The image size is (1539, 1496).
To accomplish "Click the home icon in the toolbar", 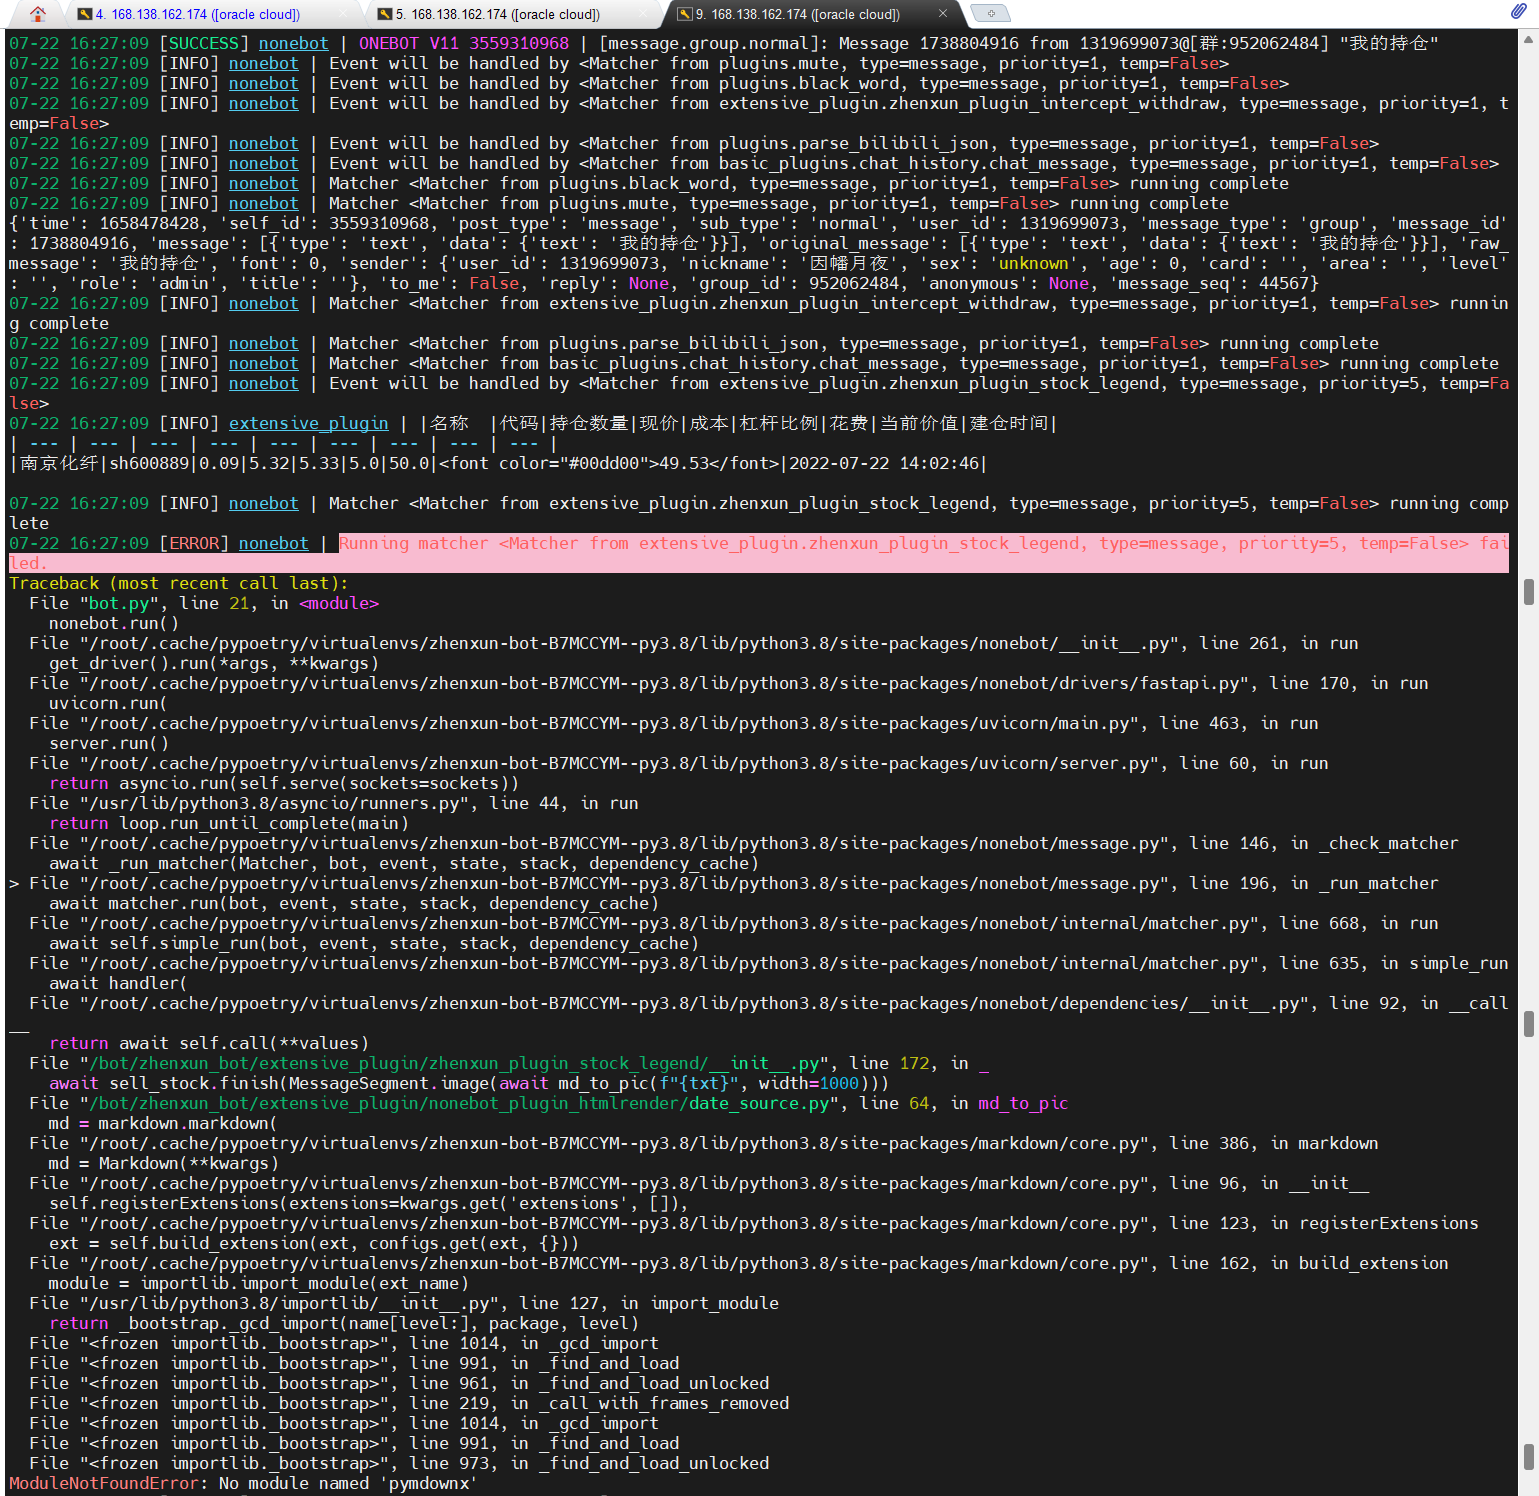I will tap(37, 14).
